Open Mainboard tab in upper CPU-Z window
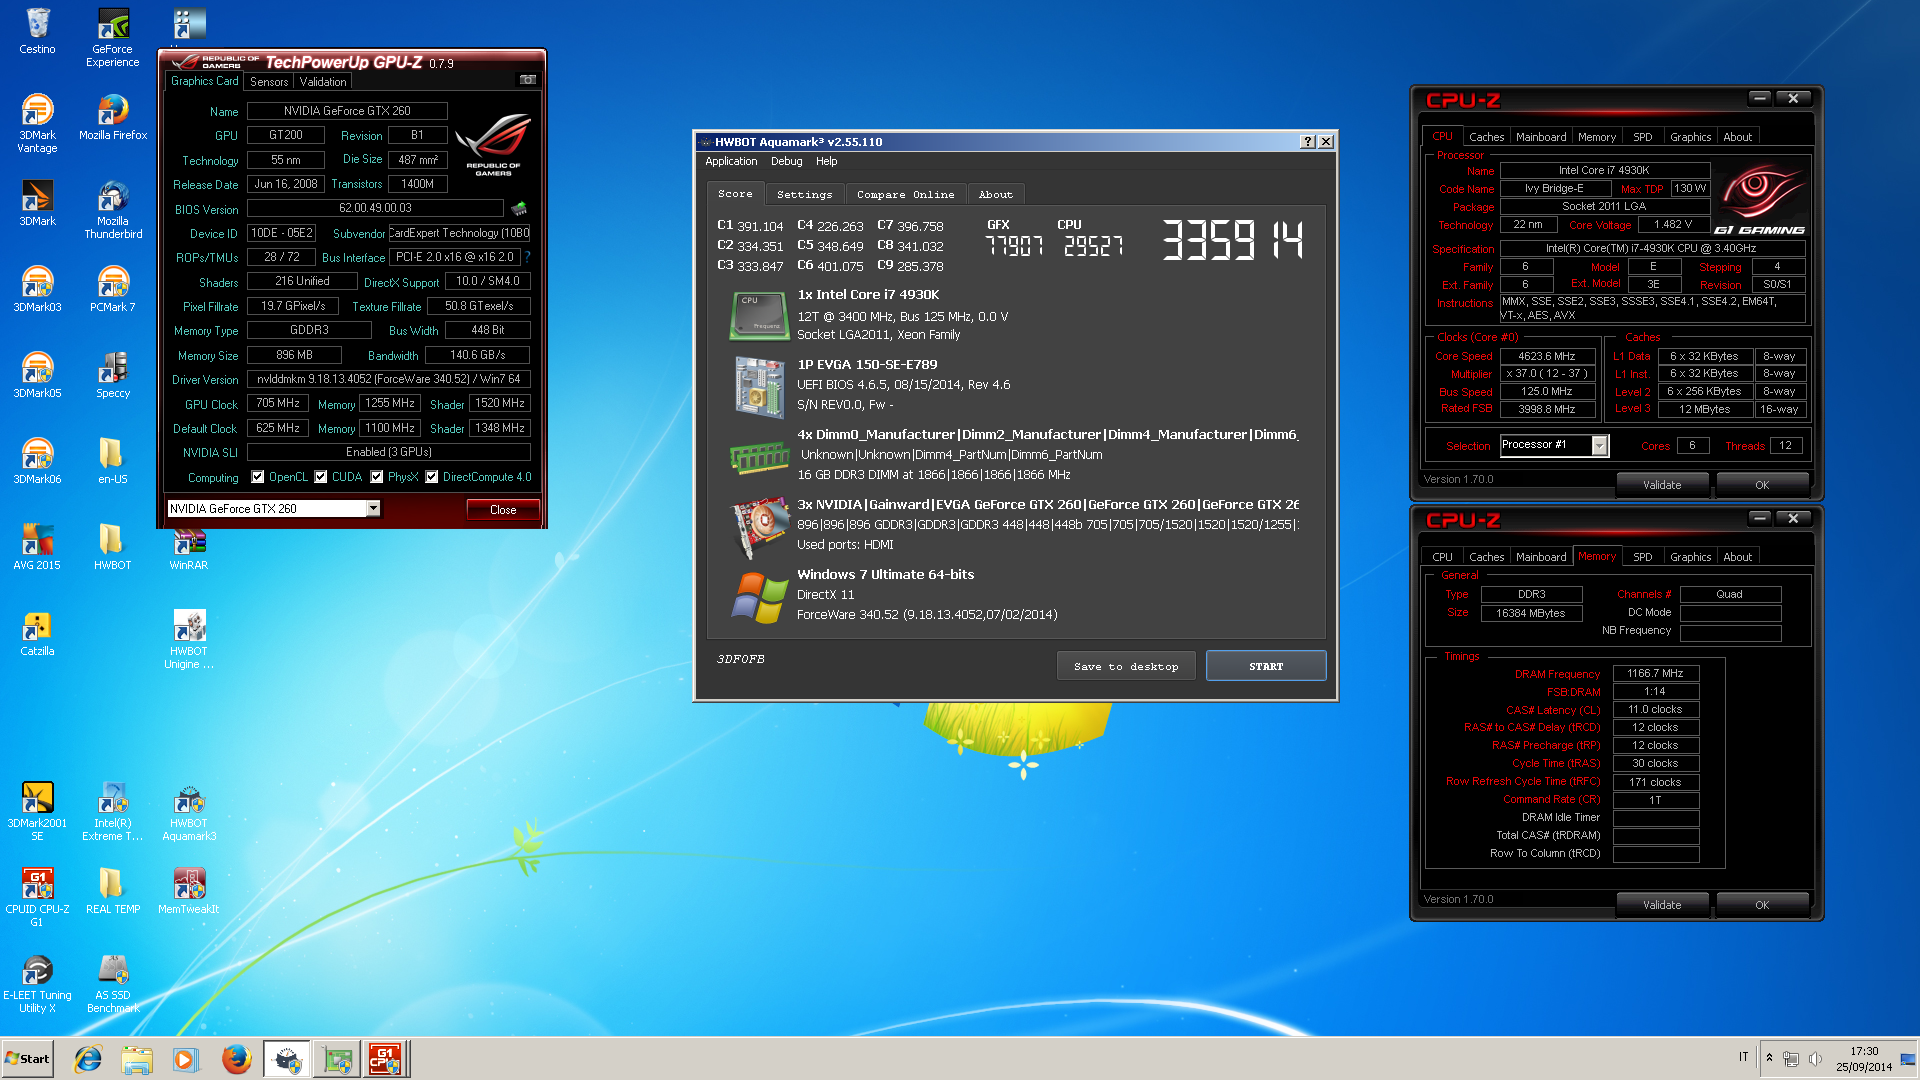 coord(1541,137)
